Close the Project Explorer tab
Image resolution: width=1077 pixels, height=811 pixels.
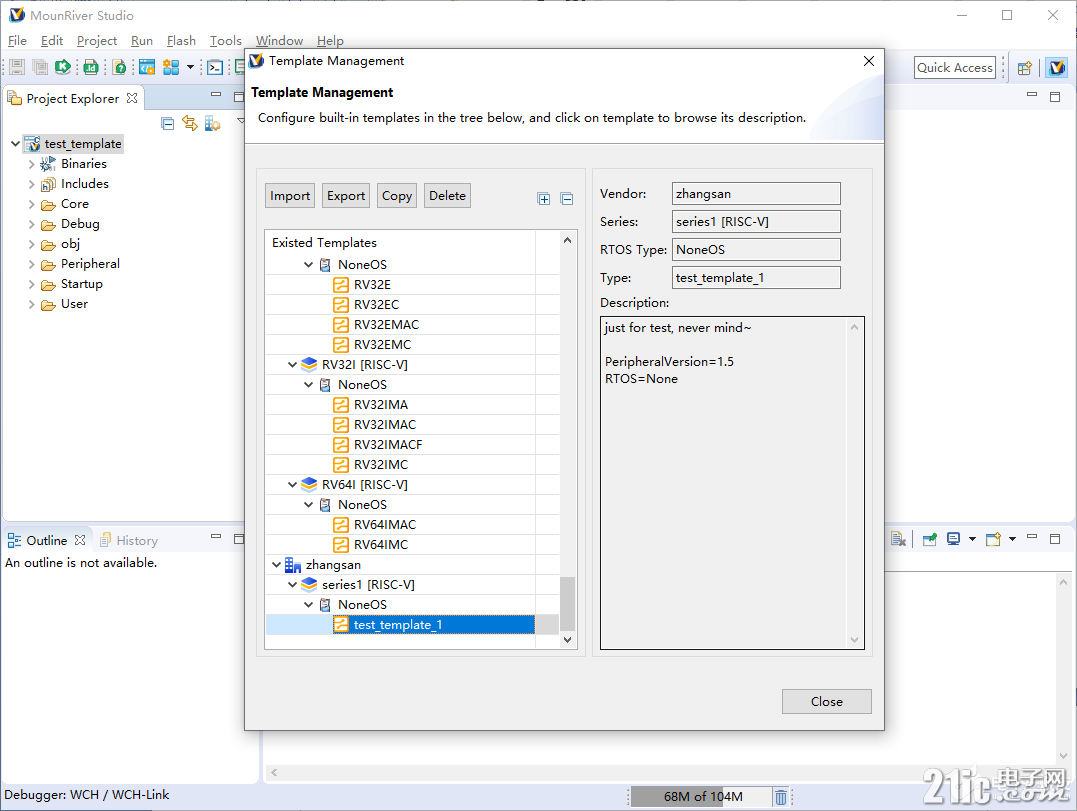(132, 98)
